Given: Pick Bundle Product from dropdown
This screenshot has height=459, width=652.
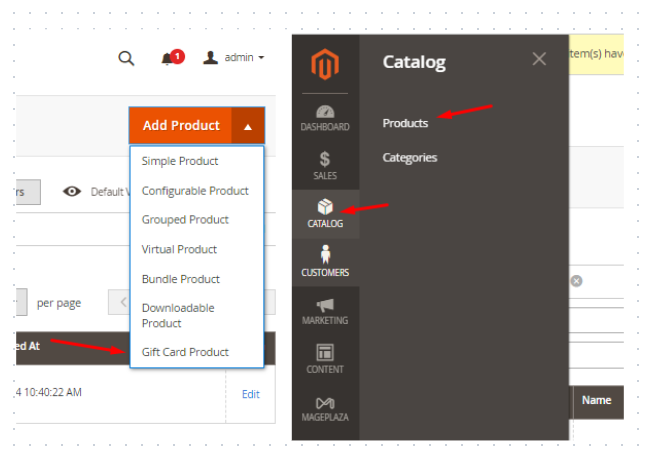Looking at the screenshot, I should (180, 279).
